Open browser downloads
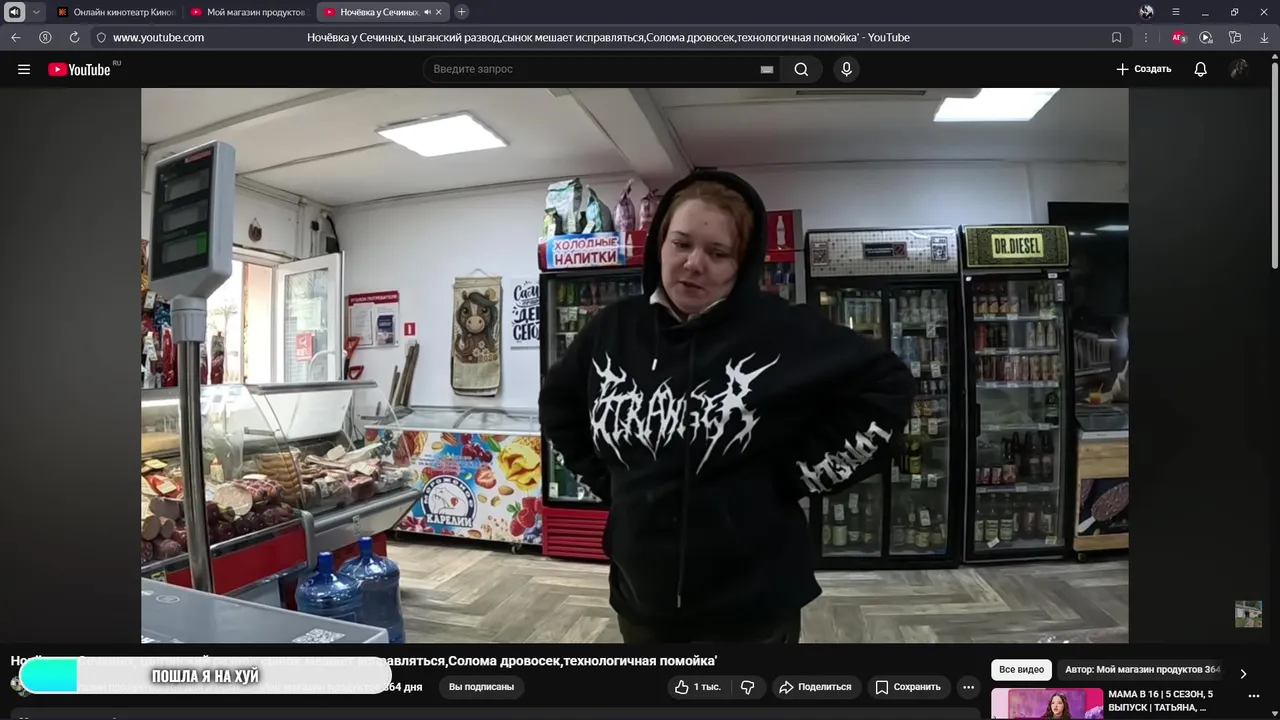 point(1264,37)
